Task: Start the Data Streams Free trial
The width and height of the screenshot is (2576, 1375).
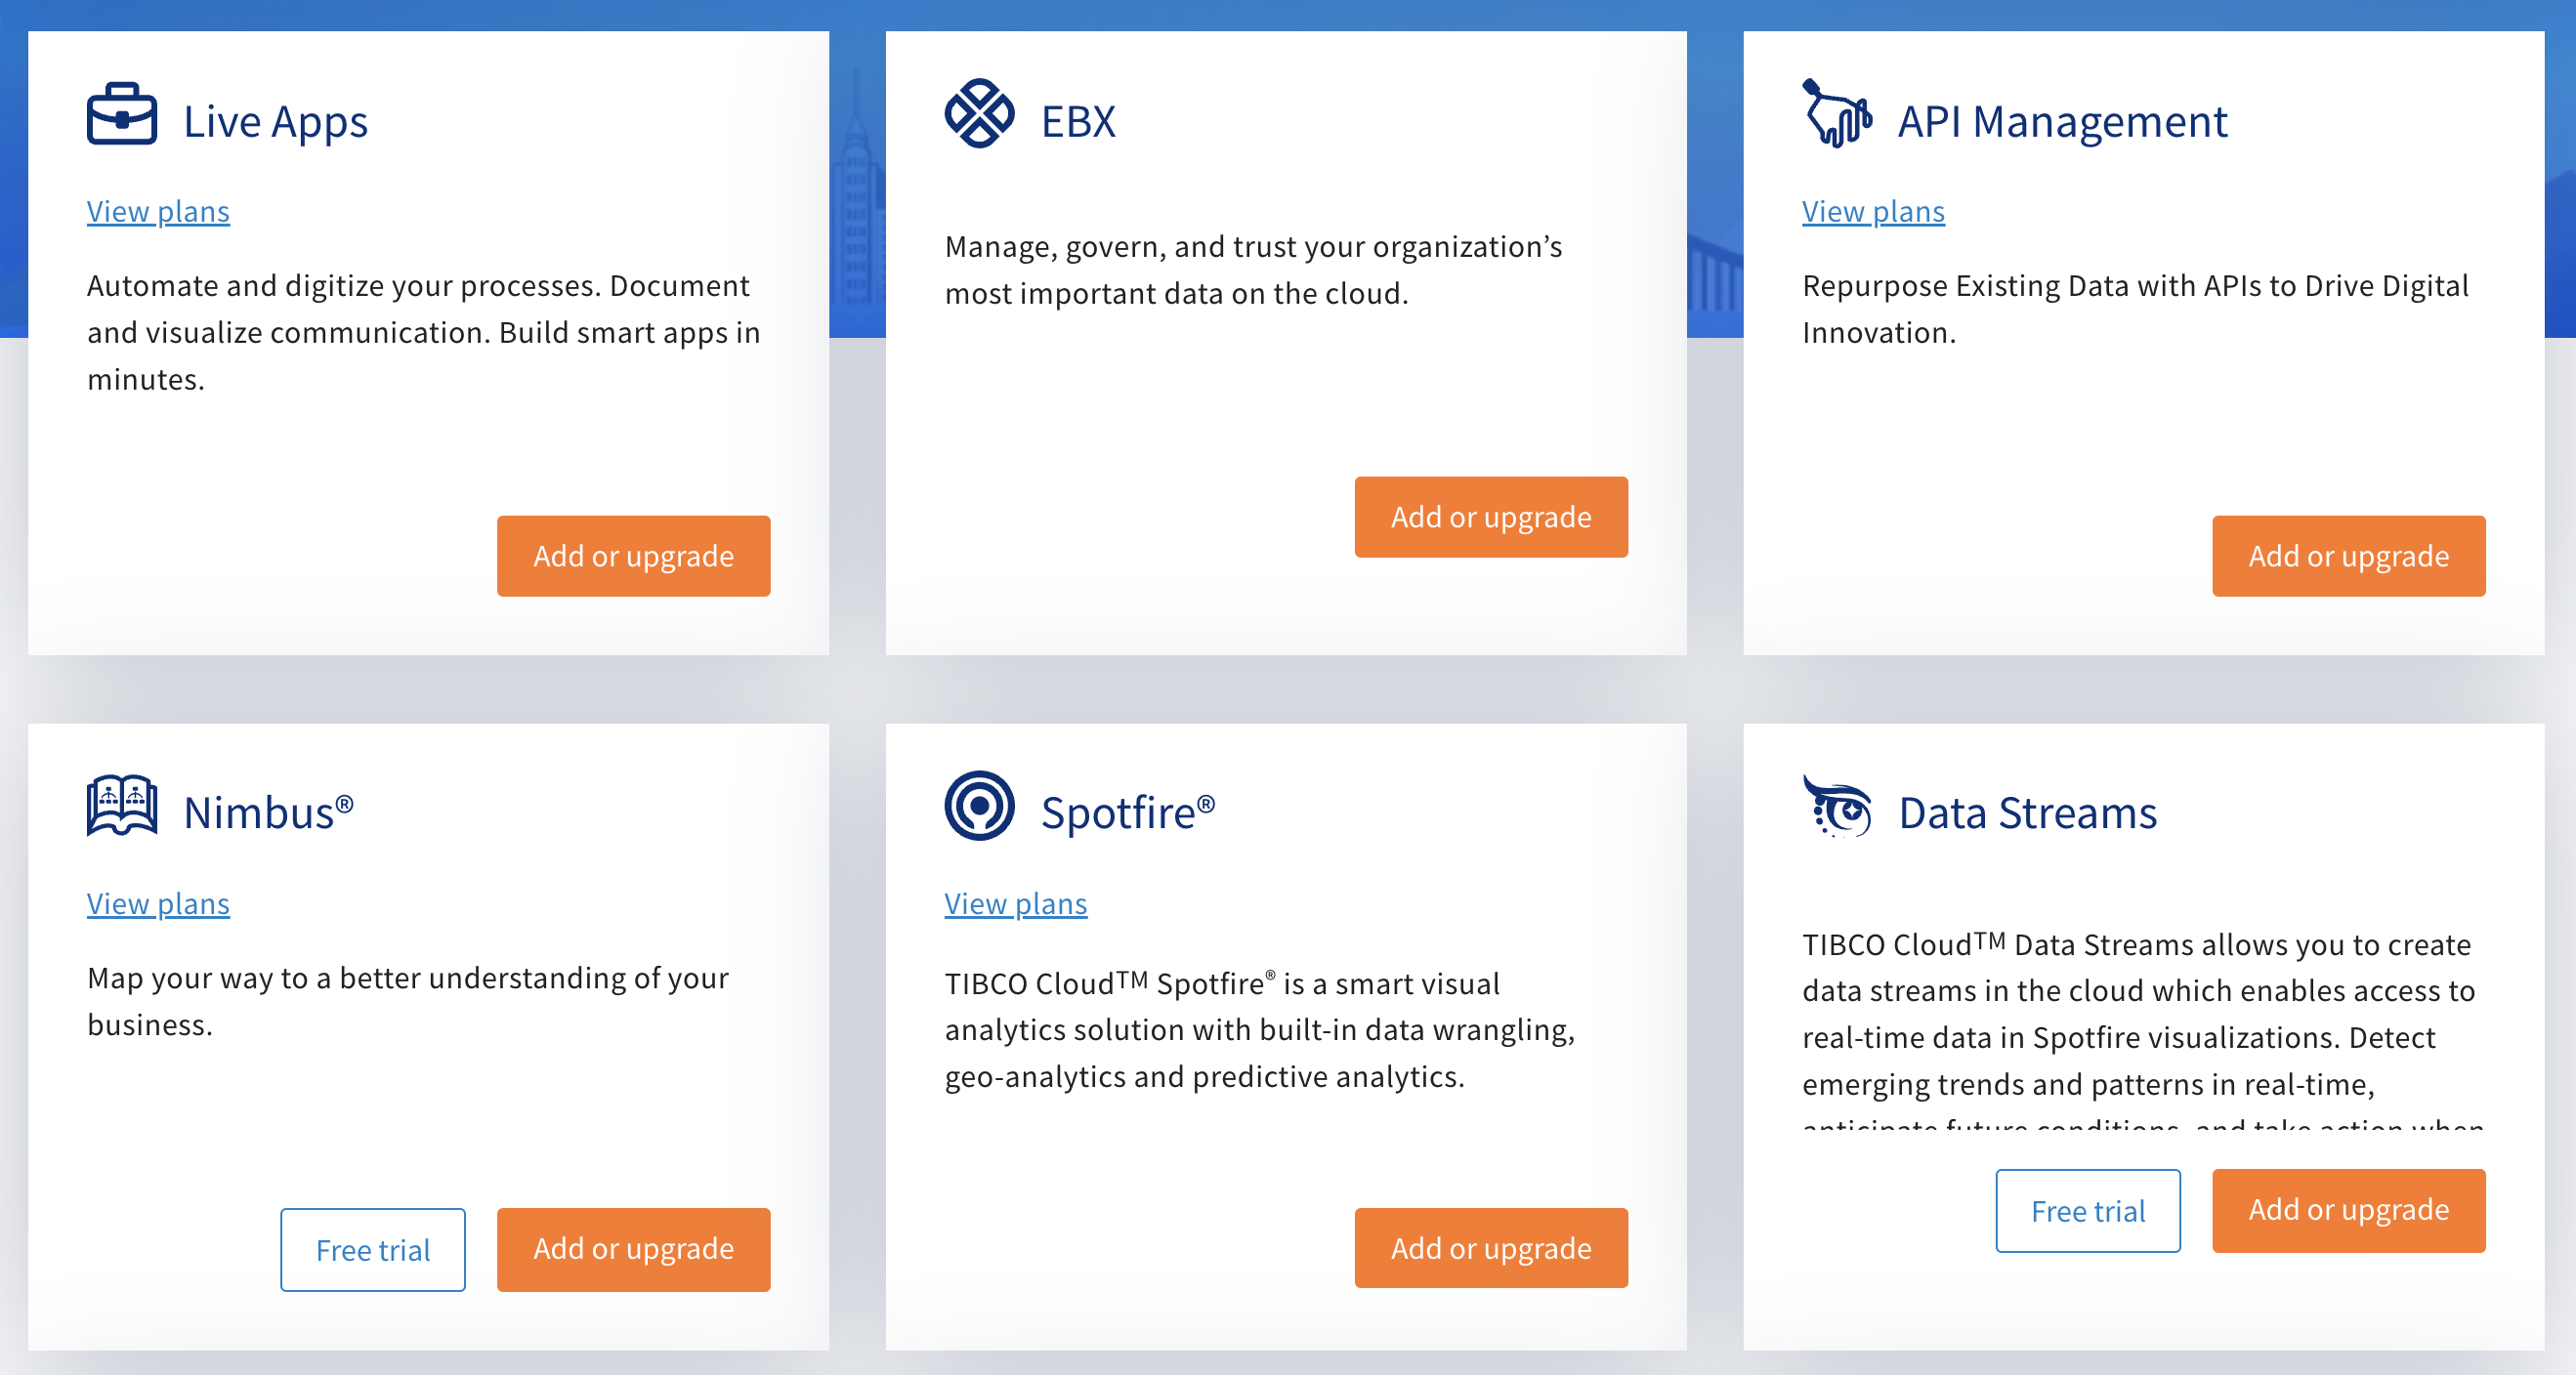Action: (x=2087, y=1210)
